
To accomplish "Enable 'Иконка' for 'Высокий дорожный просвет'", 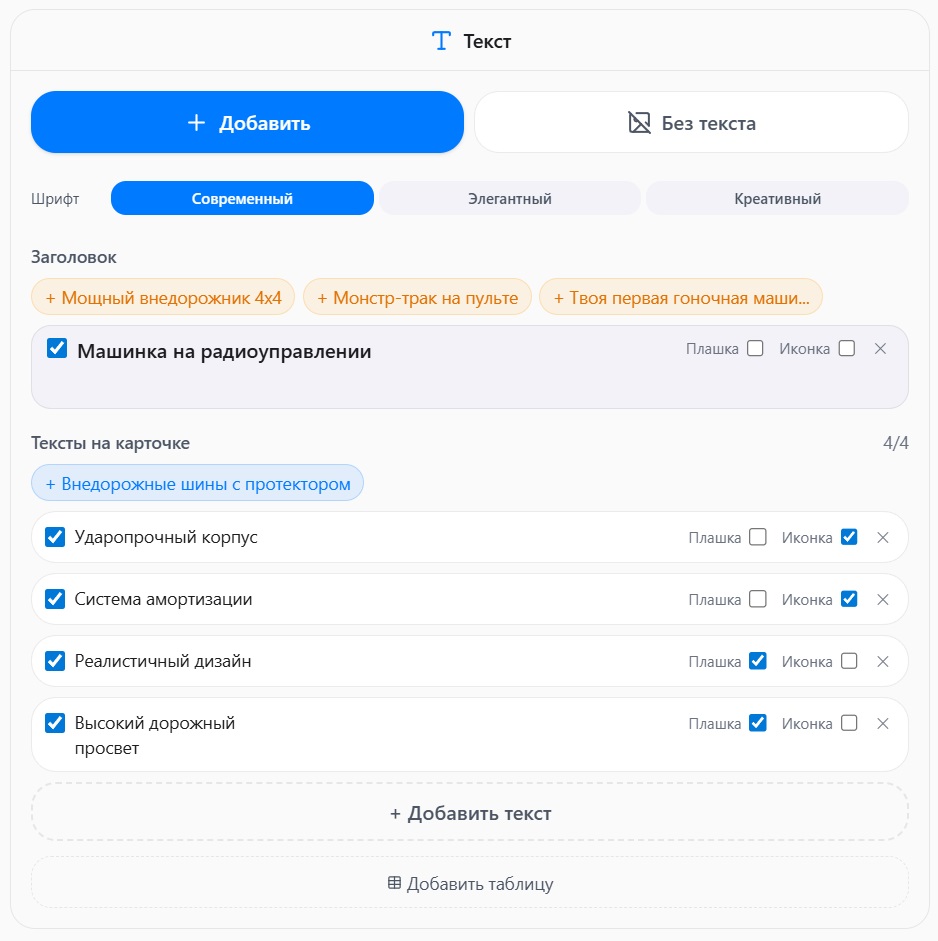I will coord(849,724).
